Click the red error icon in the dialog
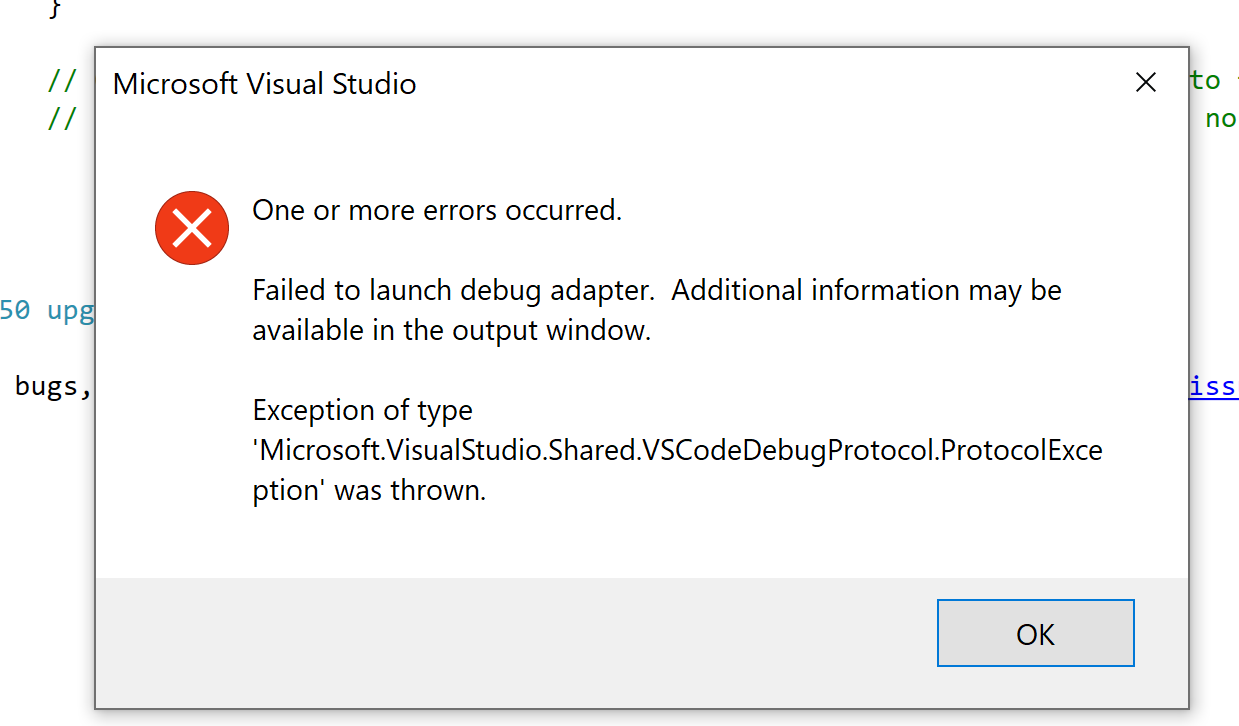Image resolution: width=1239 pixels, height=726 pixels. point(192,228)
